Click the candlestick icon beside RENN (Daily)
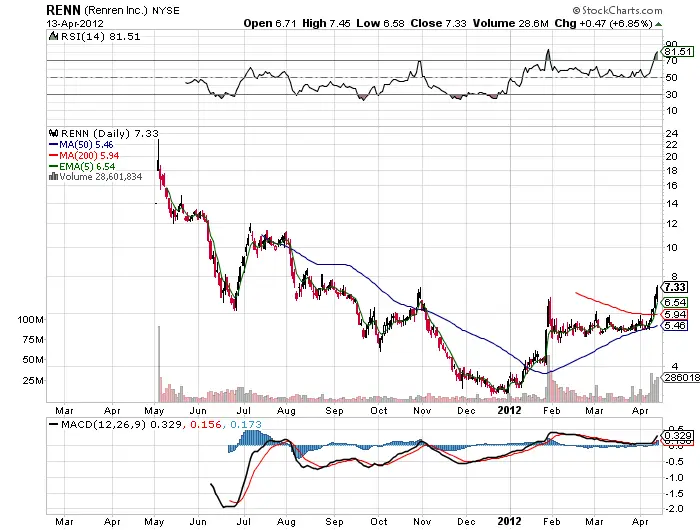Screen dimensions: 700x530 (x=54, y=133)
